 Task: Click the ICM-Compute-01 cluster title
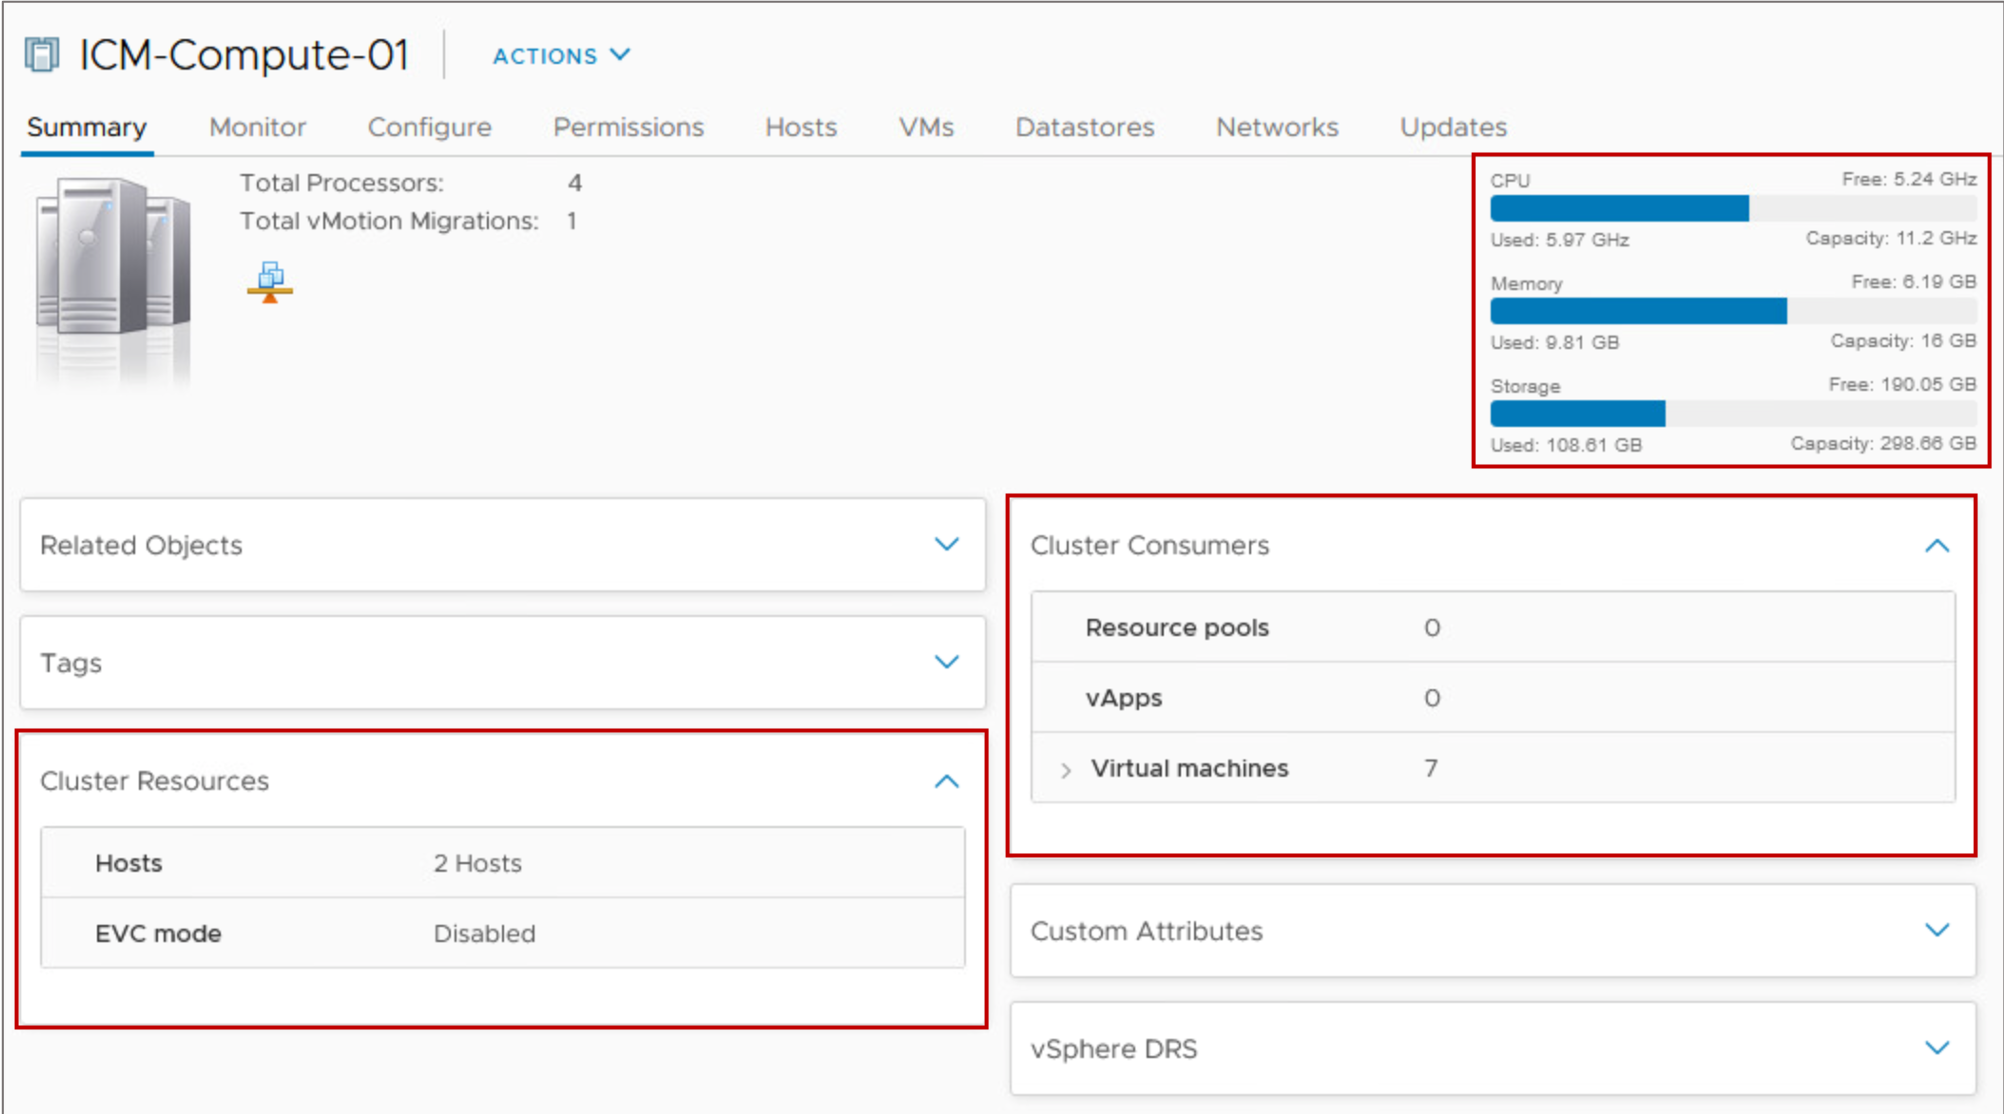pos(244,55)
